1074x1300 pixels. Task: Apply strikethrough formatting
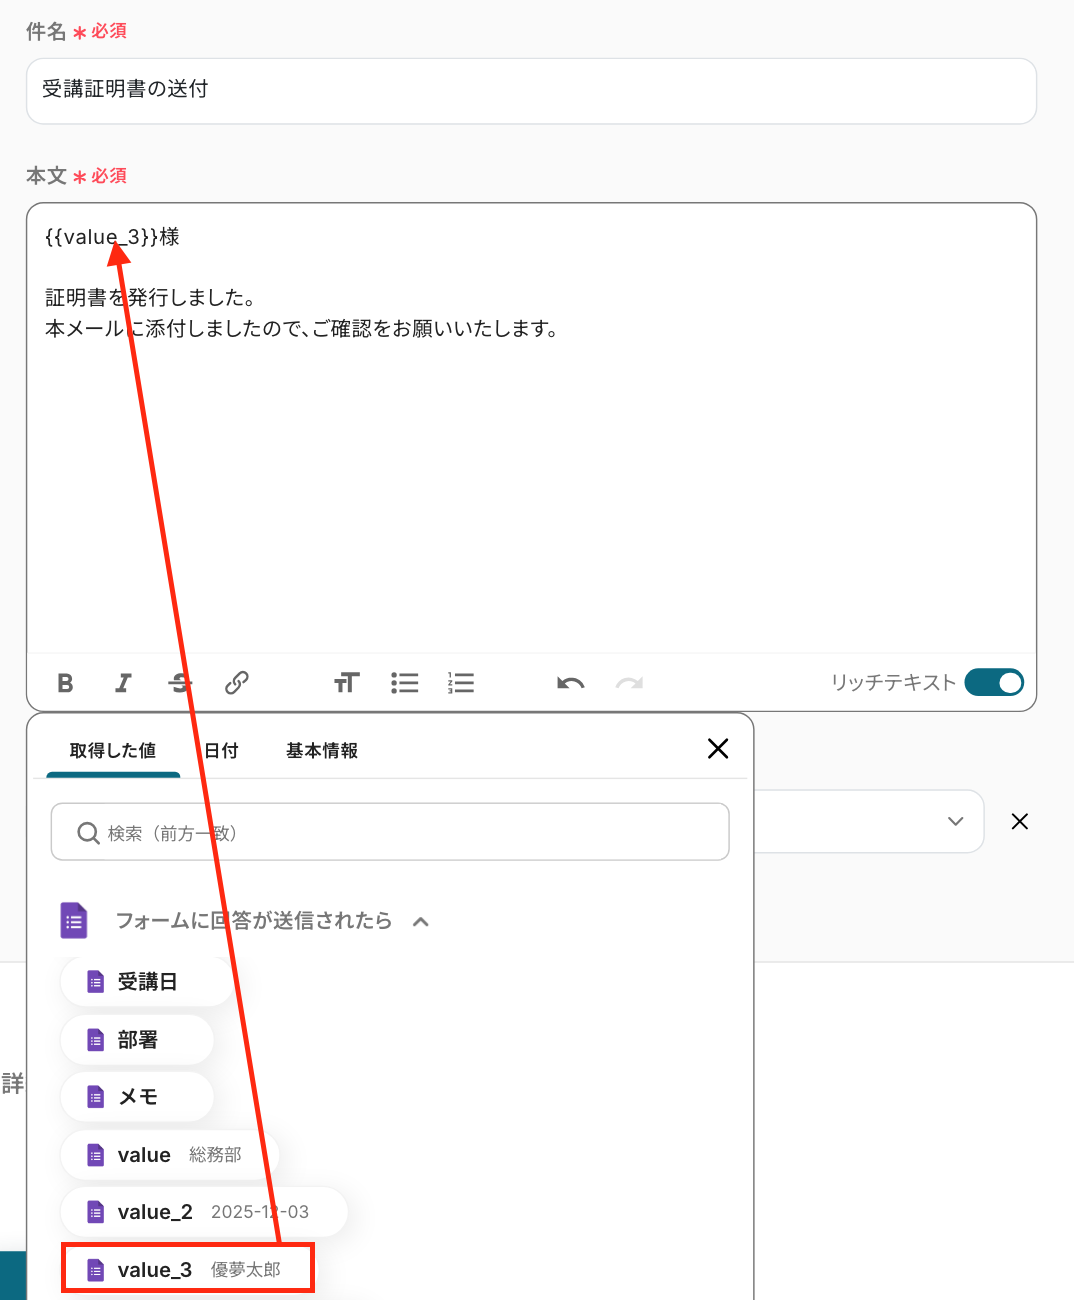[180, 683]
